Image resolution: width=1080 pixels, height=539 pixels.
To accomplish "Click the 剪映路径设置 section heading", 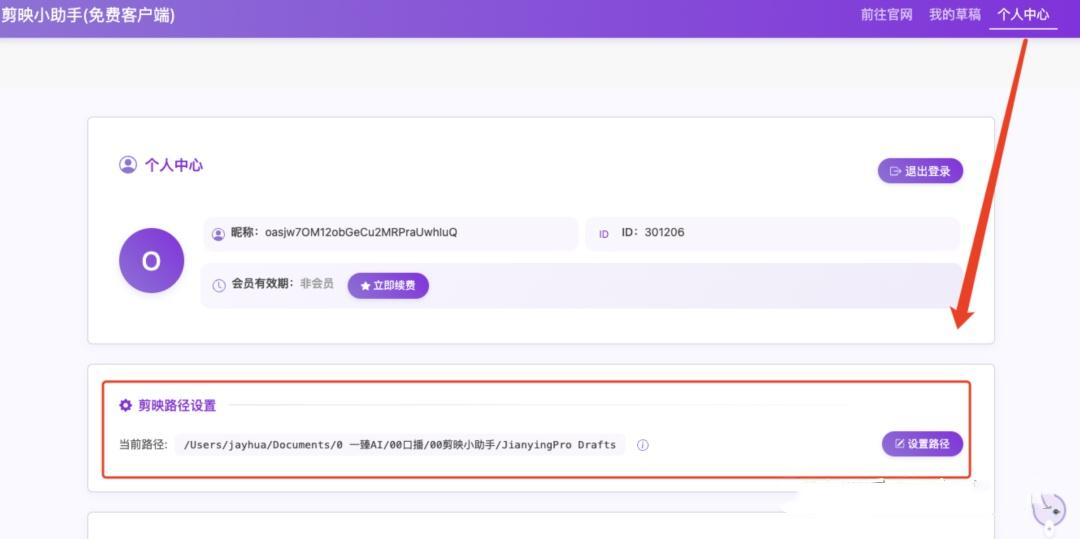I will tap(177, 405).
